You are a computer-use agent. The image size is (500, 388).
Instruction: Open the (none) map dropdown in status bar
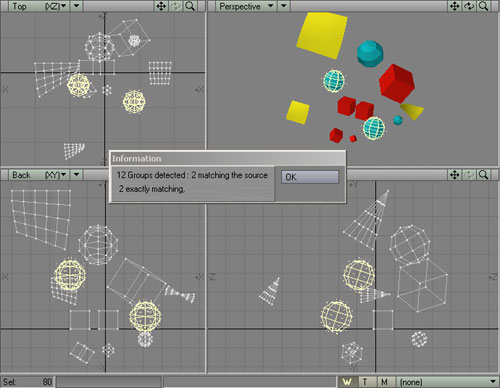pos(448,382)
